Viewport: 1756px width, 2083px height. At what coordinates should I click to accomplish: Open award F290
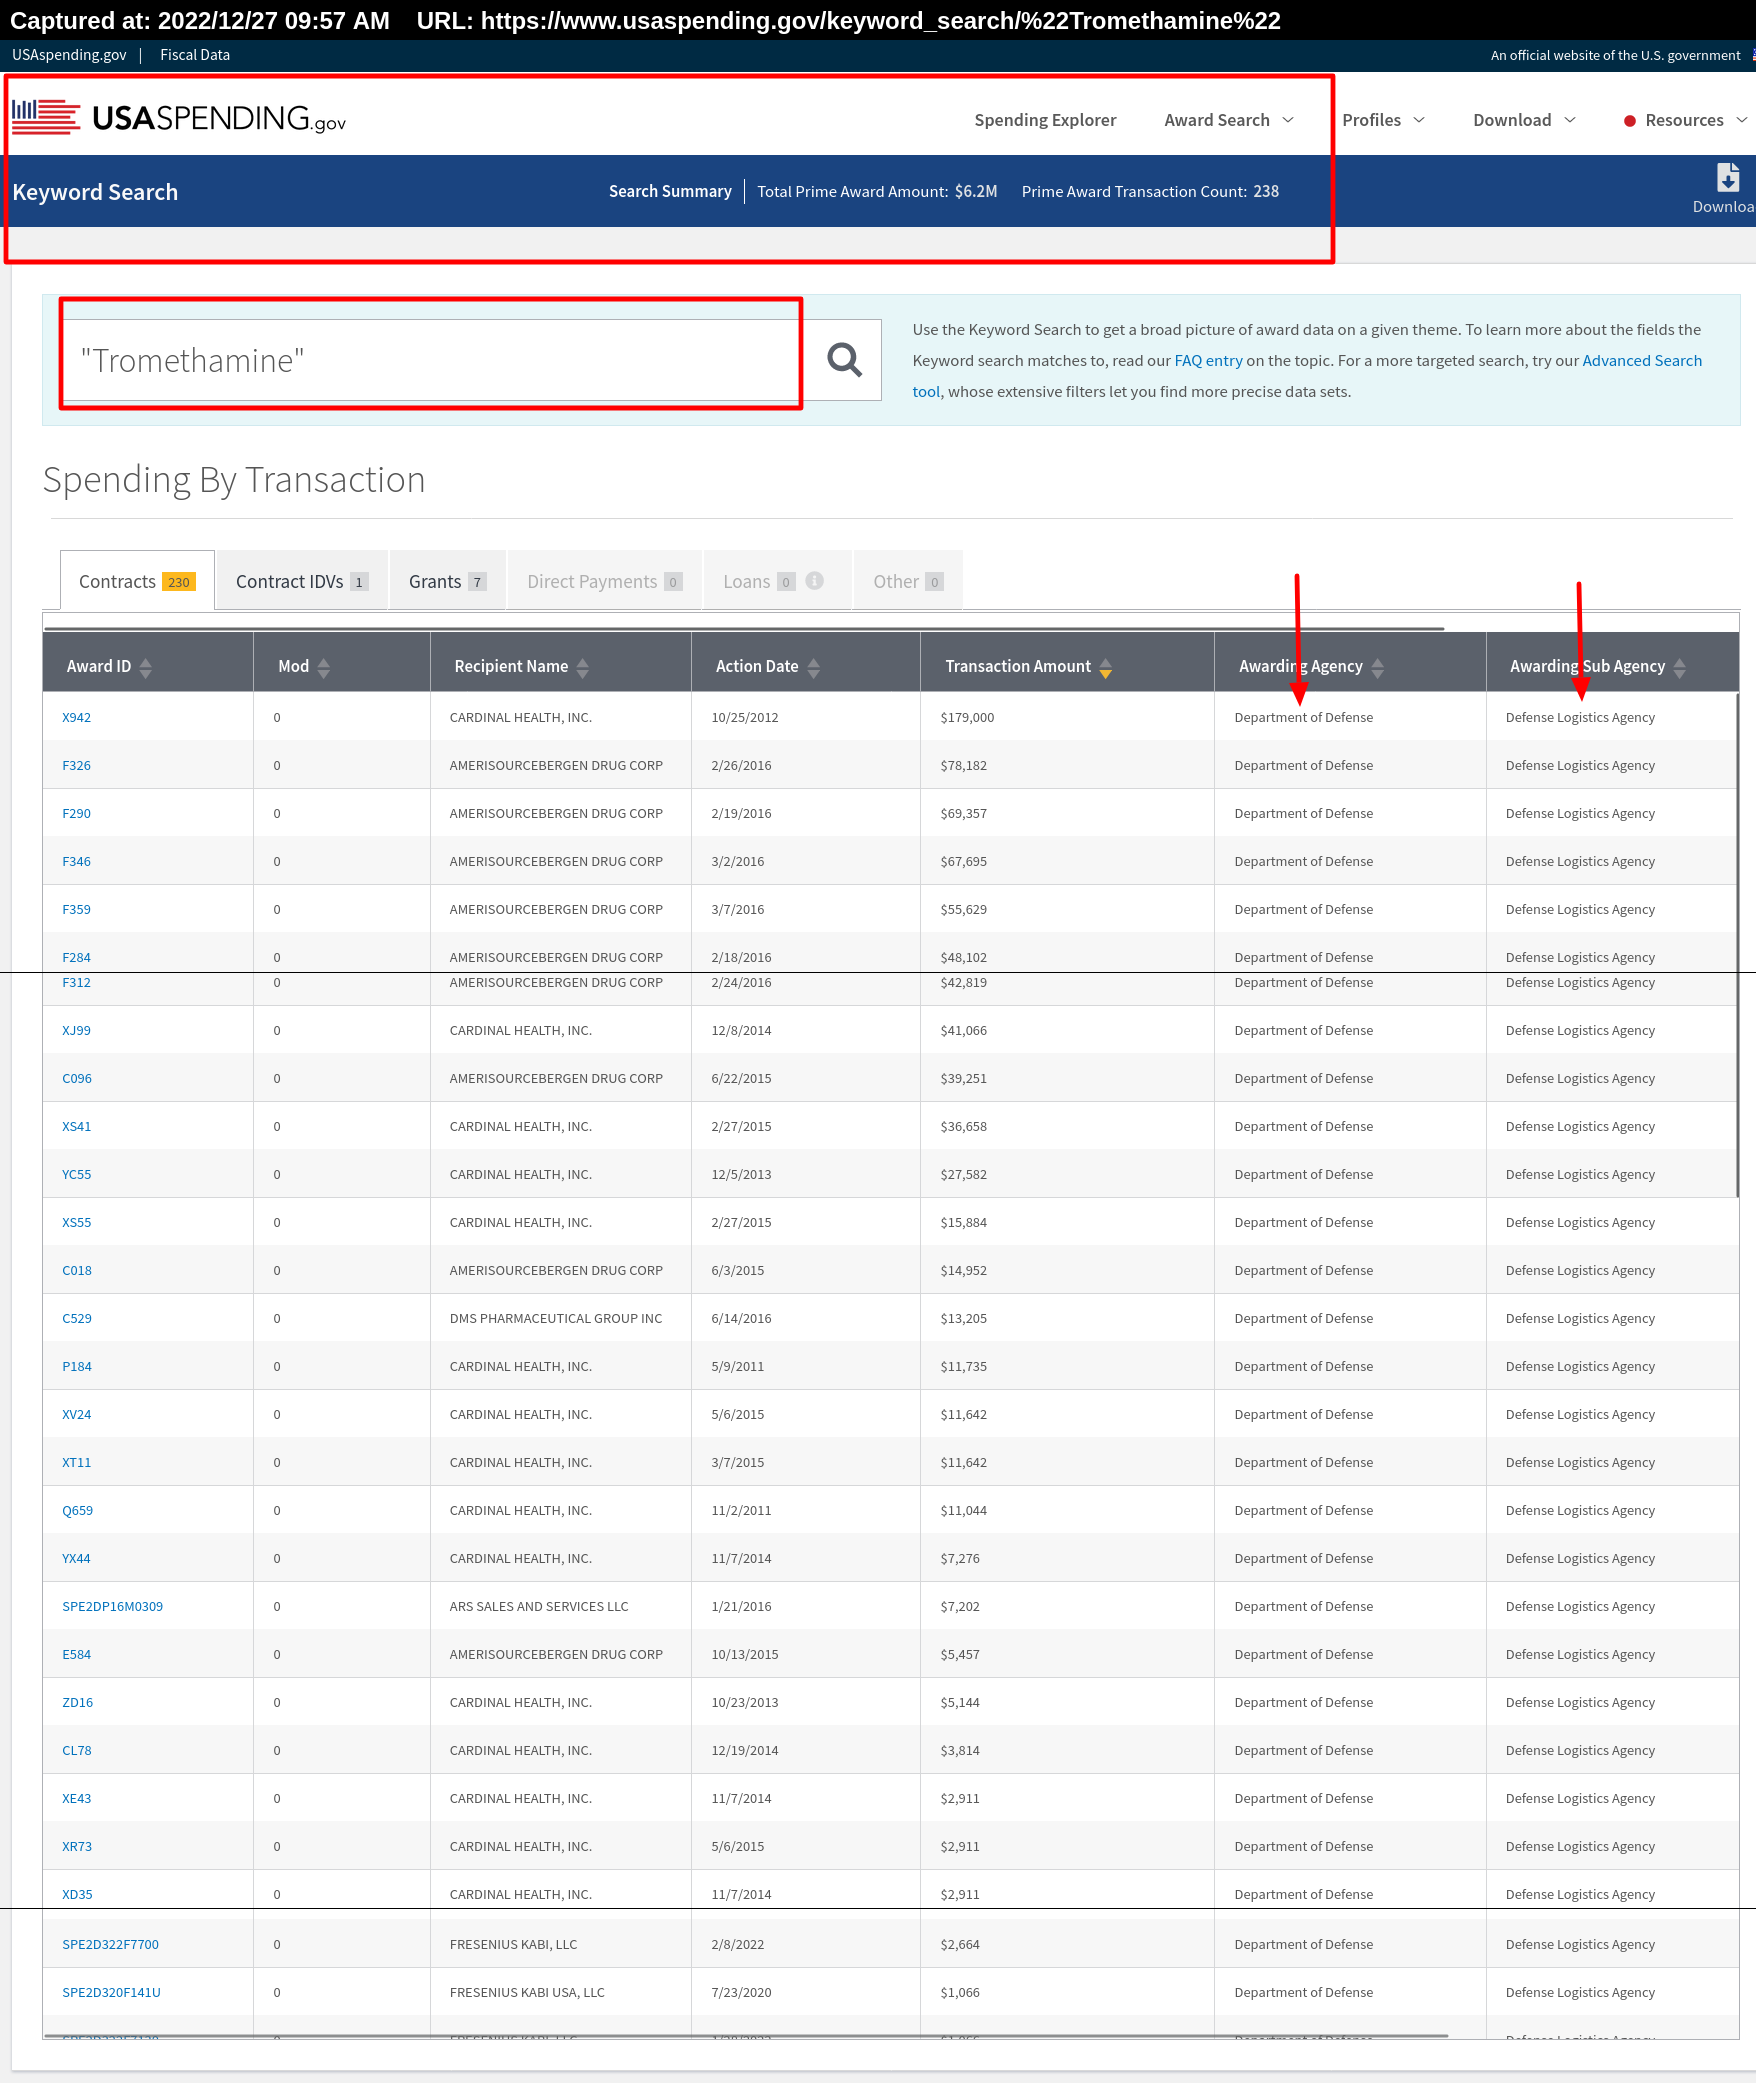pyautogui.click(x=76, y=813)
